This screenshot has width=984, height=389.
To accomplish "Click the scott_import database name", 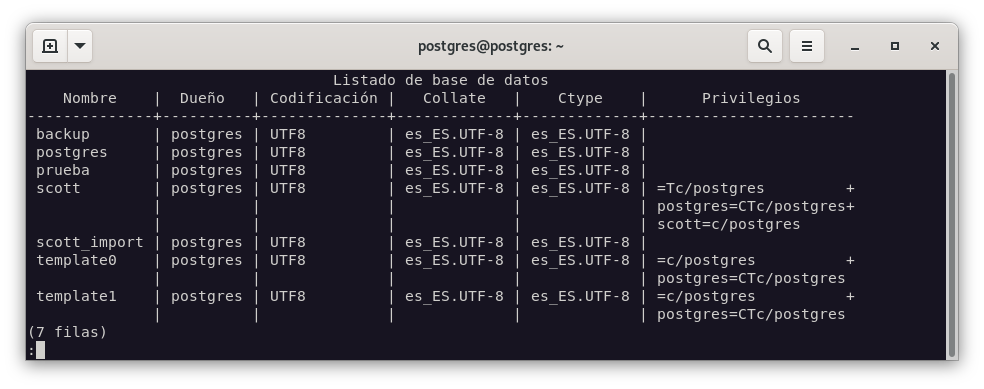I will 90,242.
